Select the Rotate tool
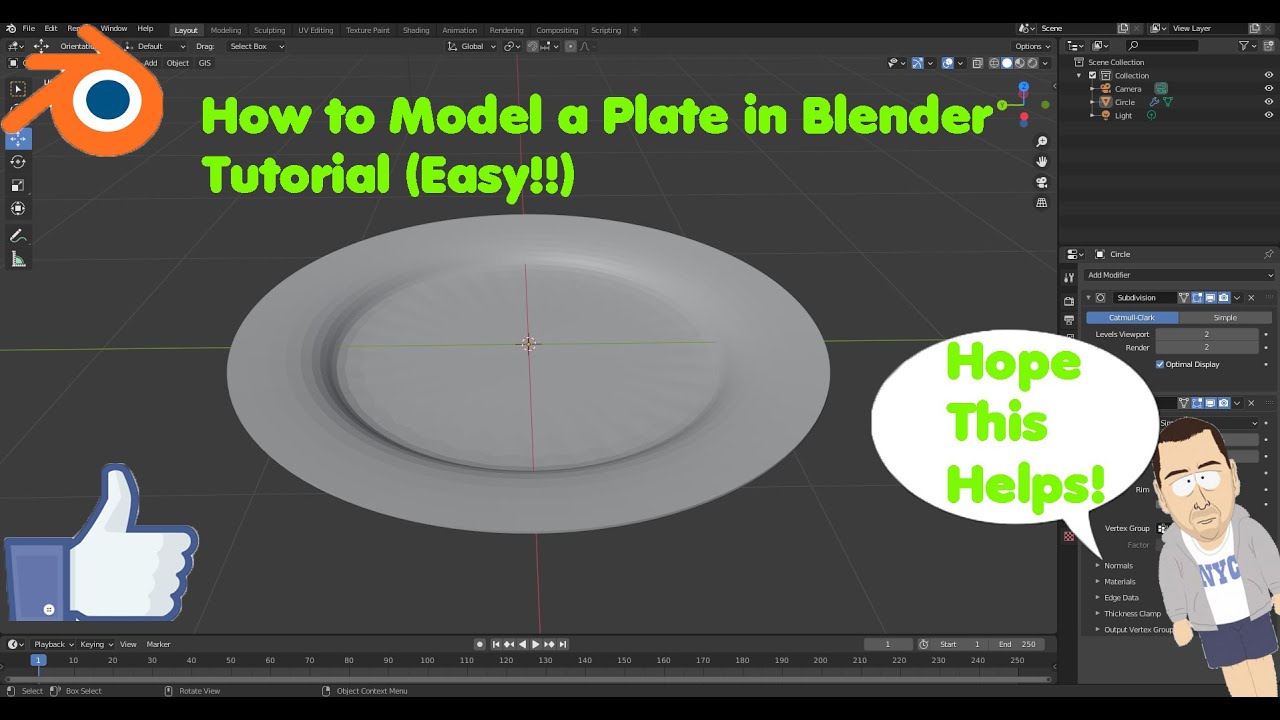The width and height of the screenshot is (1280, 720). pos(17,162)
